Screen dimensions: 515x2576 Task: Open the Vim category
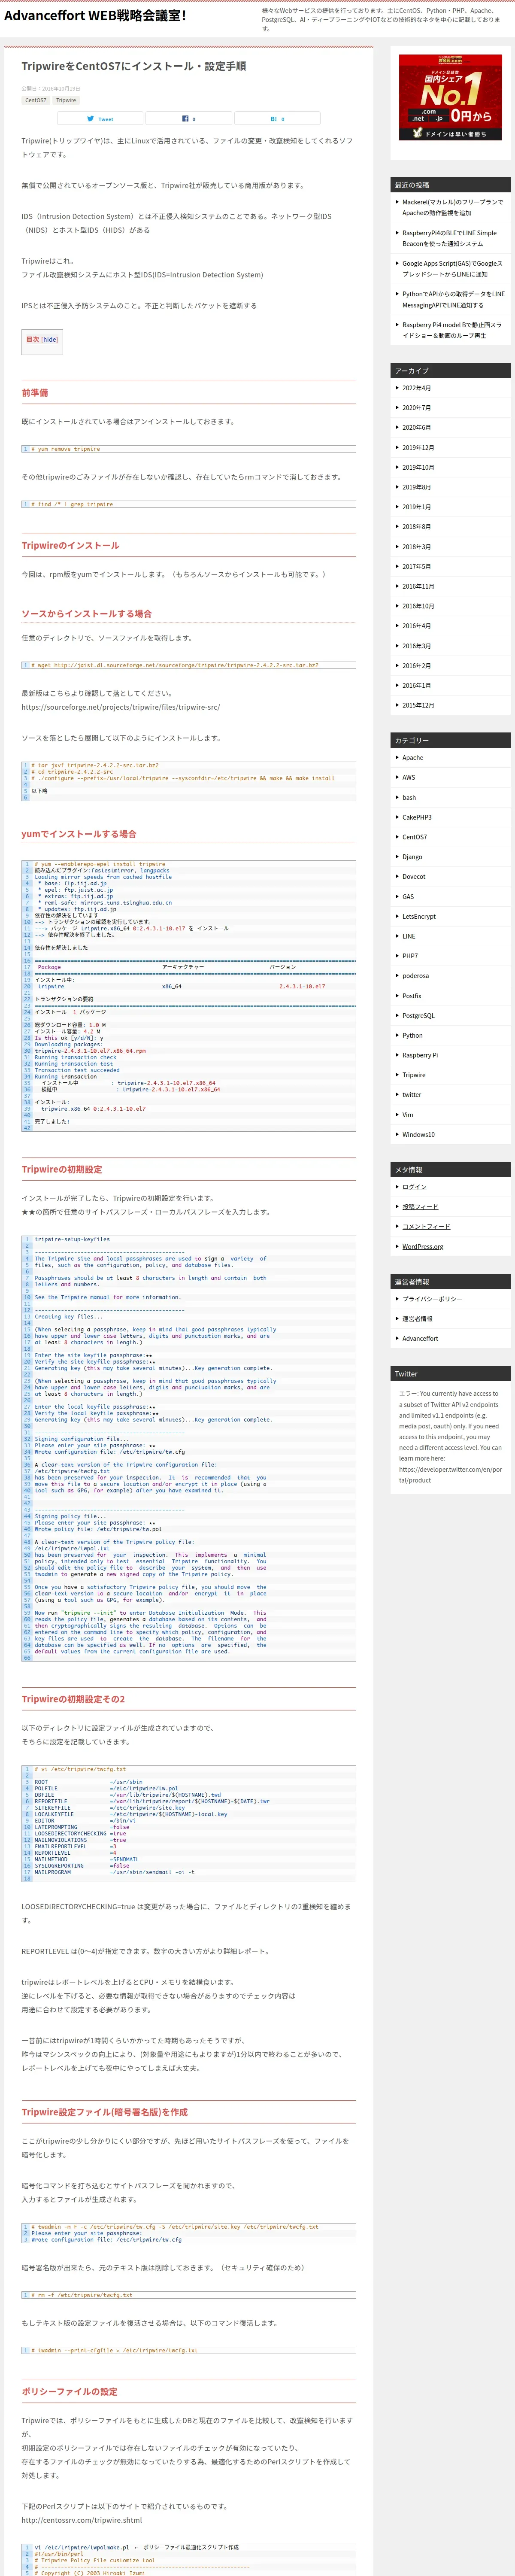[408, 1115]
